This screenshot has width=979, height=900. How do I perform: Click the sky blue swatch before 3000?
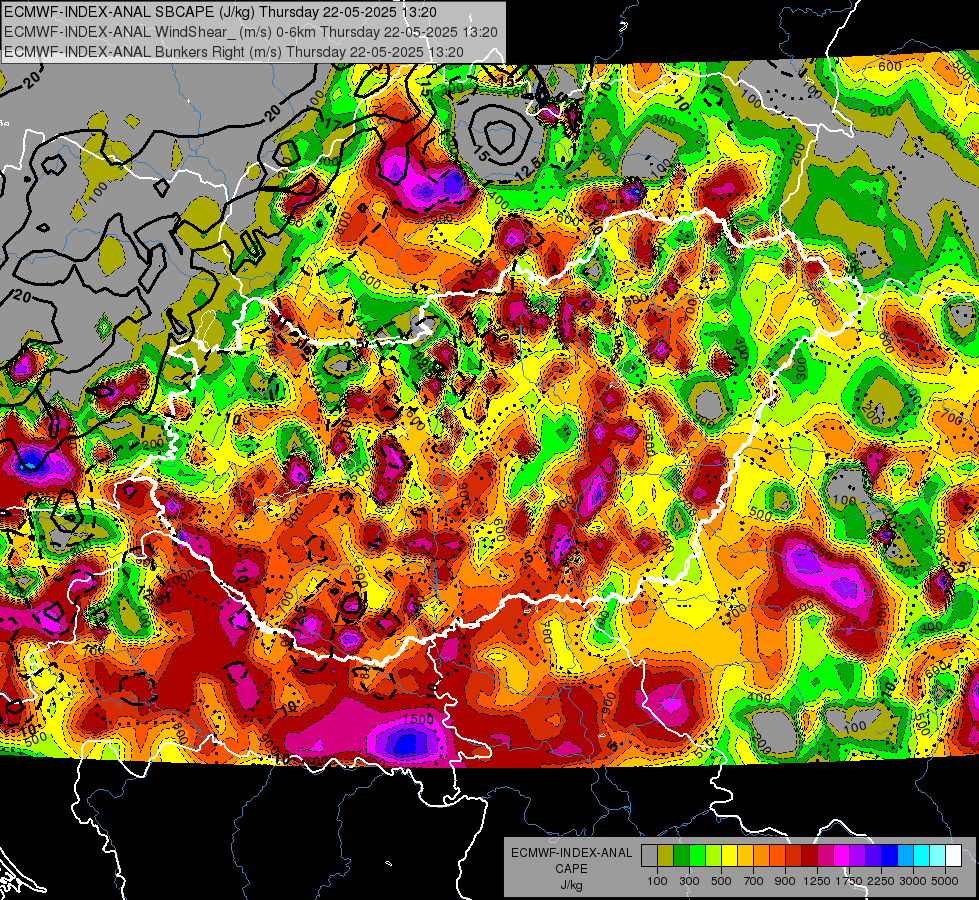[906, 855]
